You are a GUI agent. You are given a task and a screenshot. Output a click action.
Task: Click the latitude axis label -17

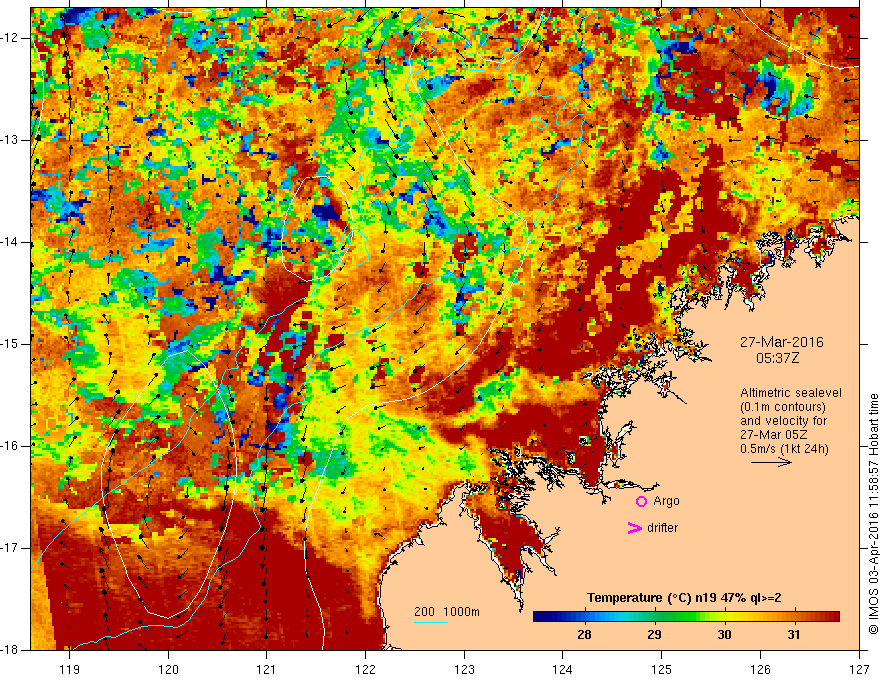(x=10, y=548)
